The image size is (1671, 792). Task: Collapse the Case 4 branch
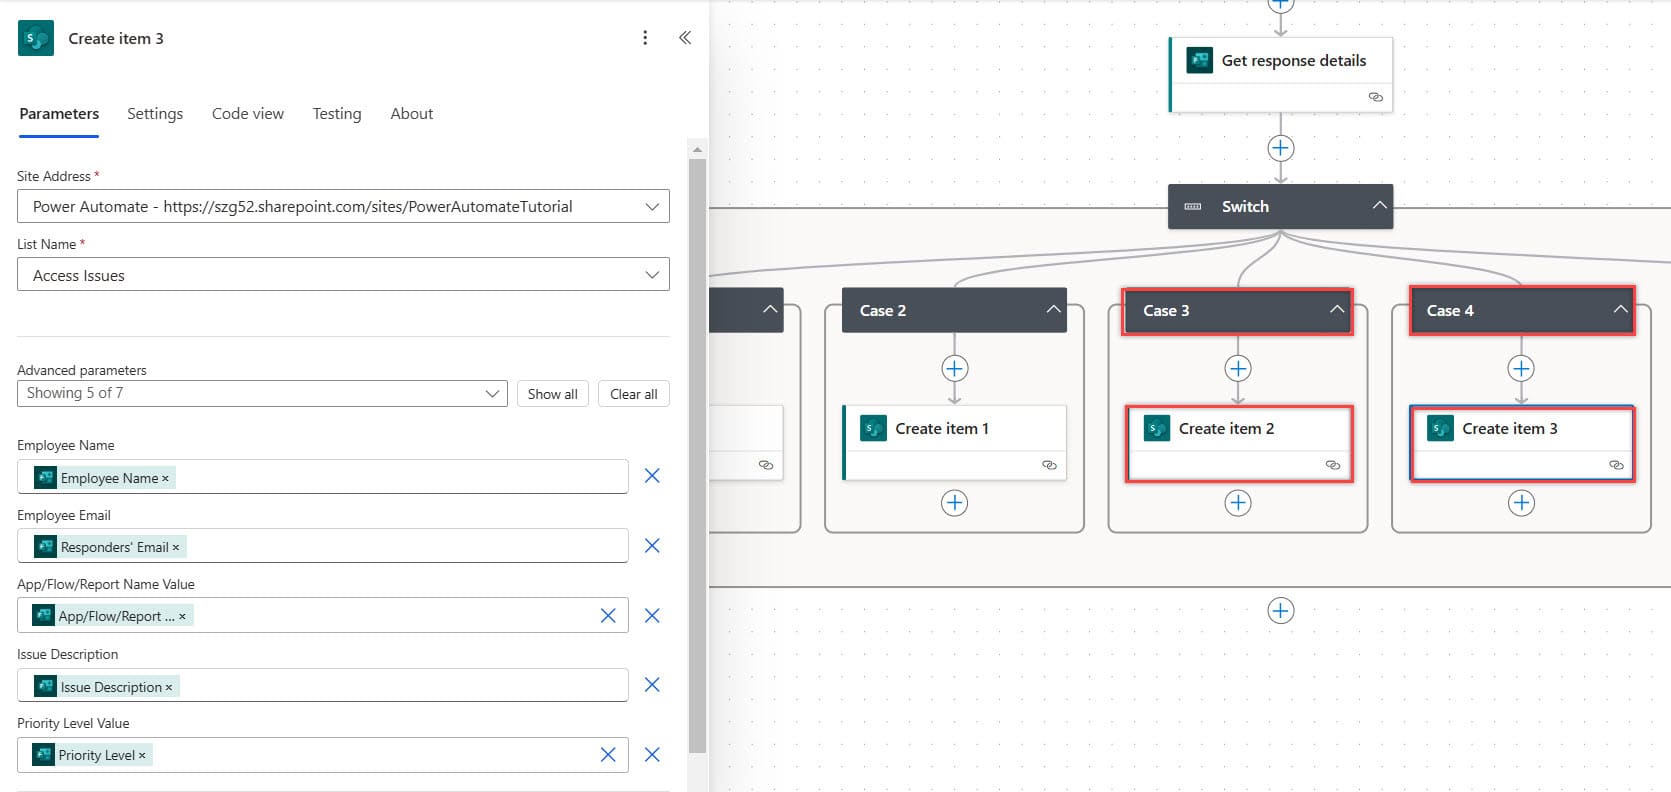[x=1620, y=310]
